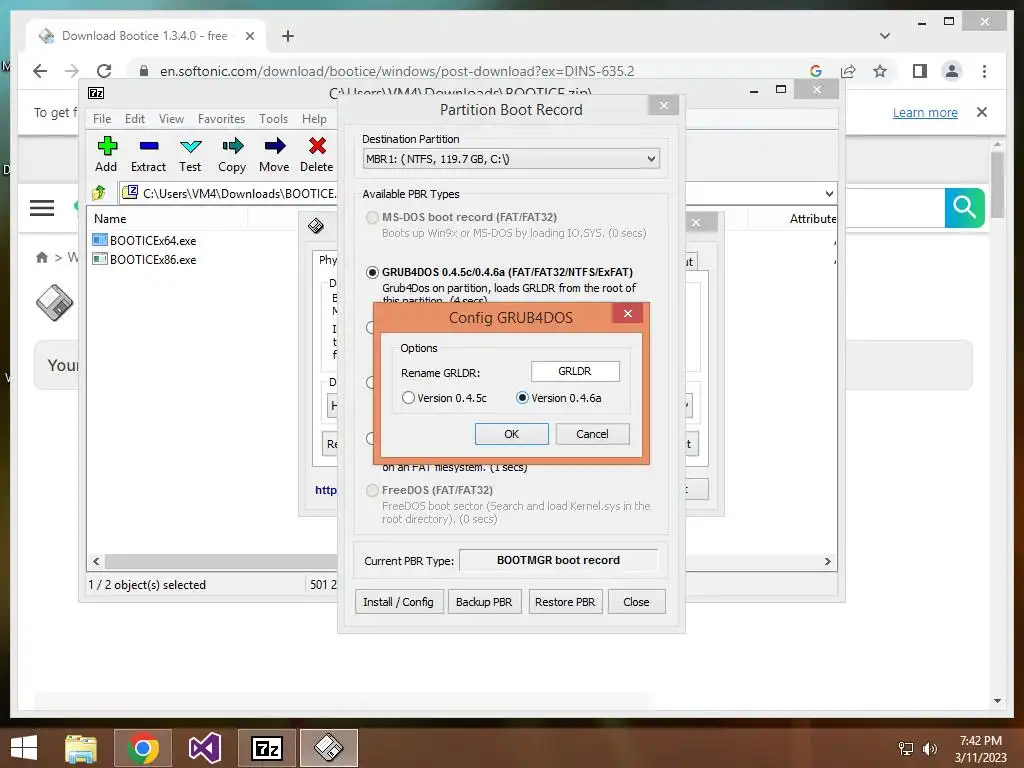Open the Chrome profile avatar
Screen dimensions: 1024x768
click(952, 71)
